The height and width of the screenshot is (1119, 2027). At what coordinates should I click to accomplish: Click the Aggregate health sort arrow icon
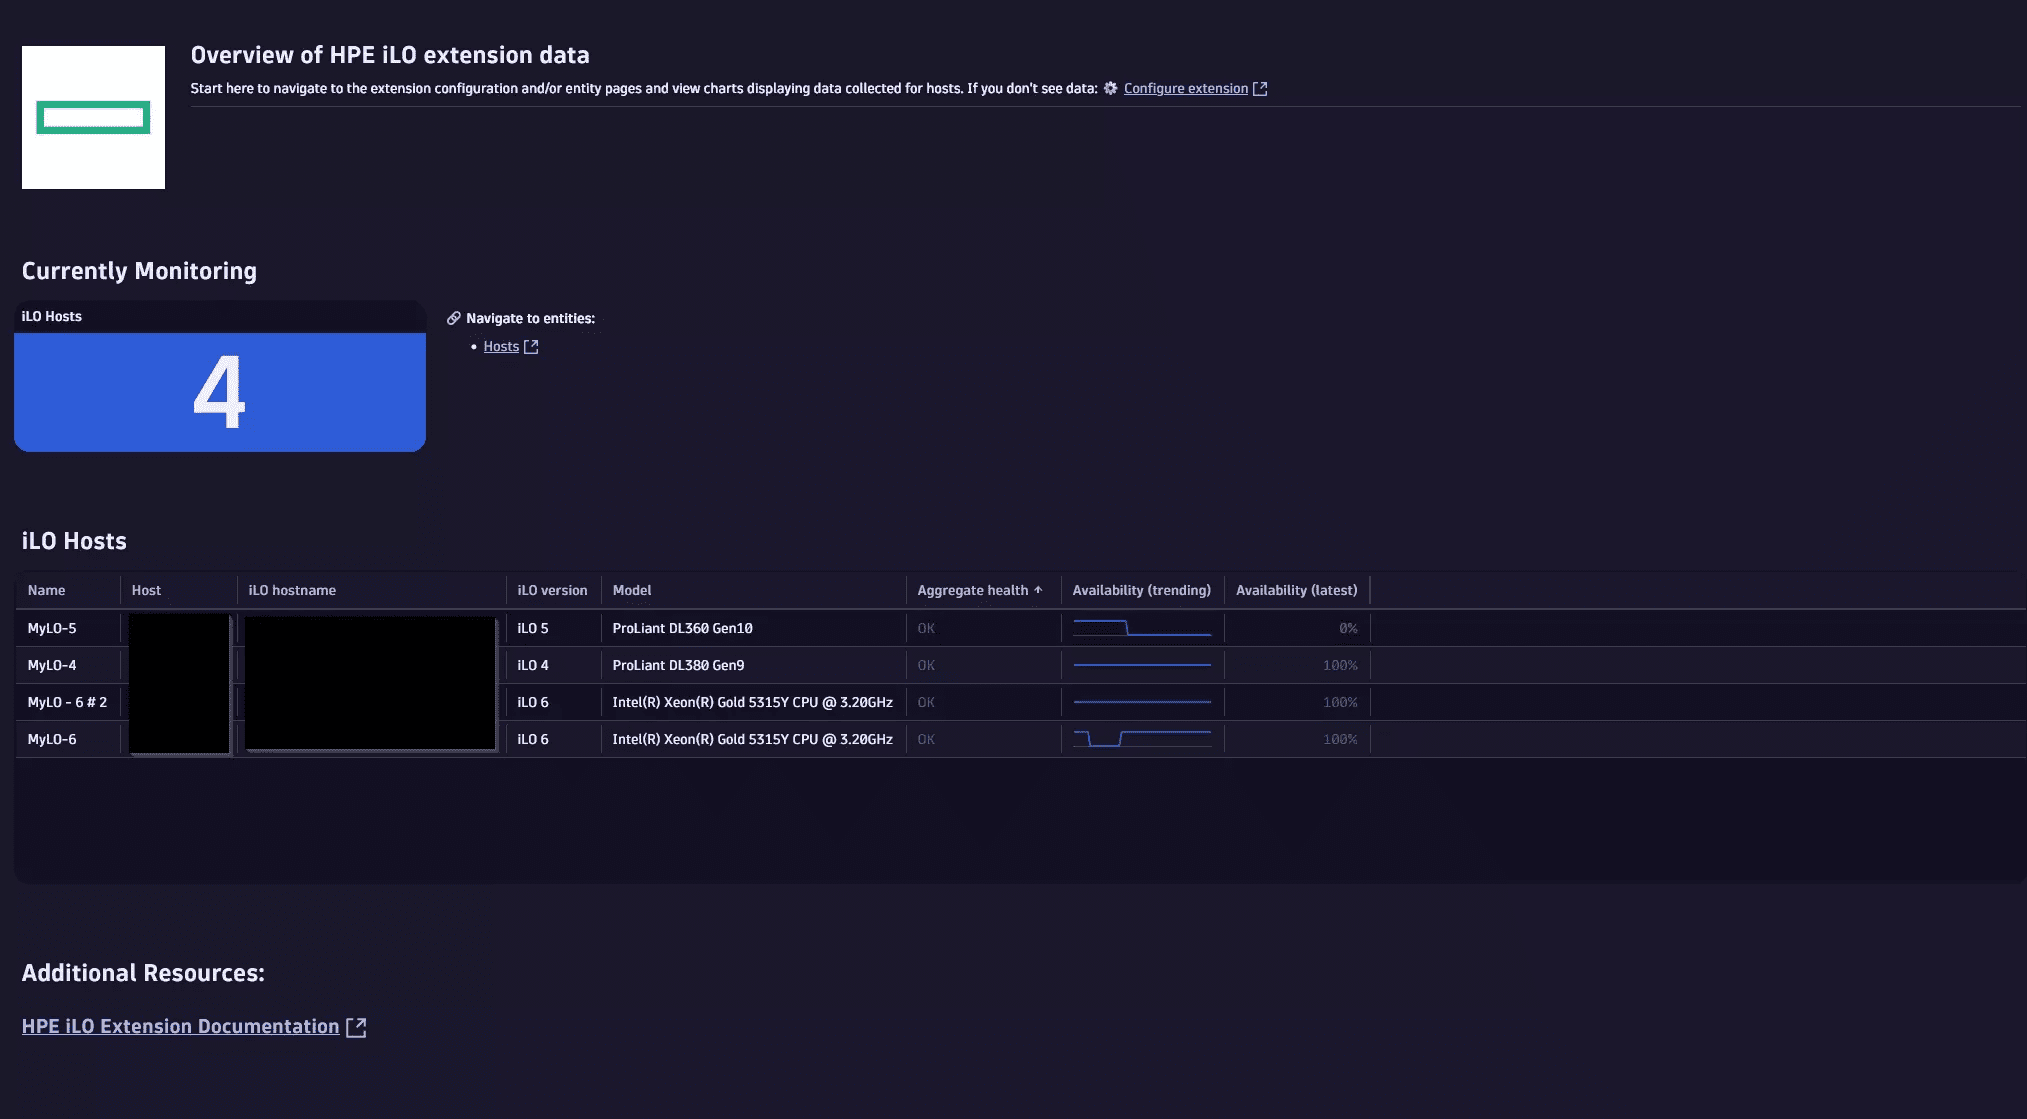pos(1038,590)
